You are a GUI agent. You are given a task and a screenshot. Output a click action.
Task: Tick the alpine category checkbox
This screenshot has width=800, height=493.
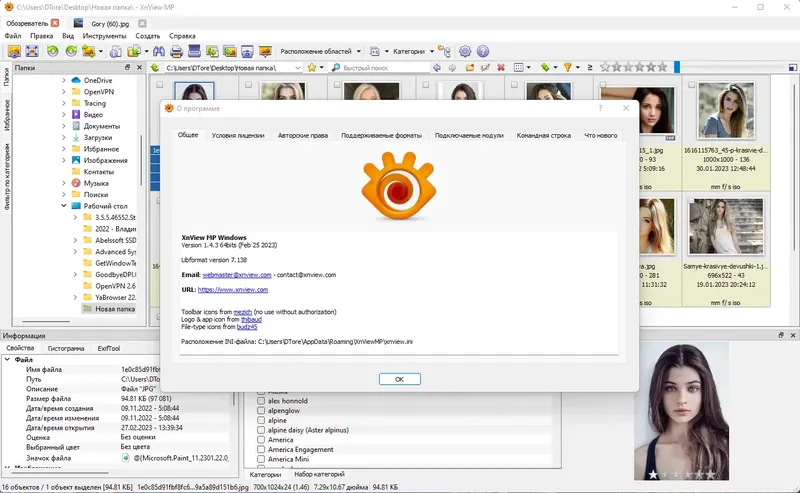[x=261, y=421]
